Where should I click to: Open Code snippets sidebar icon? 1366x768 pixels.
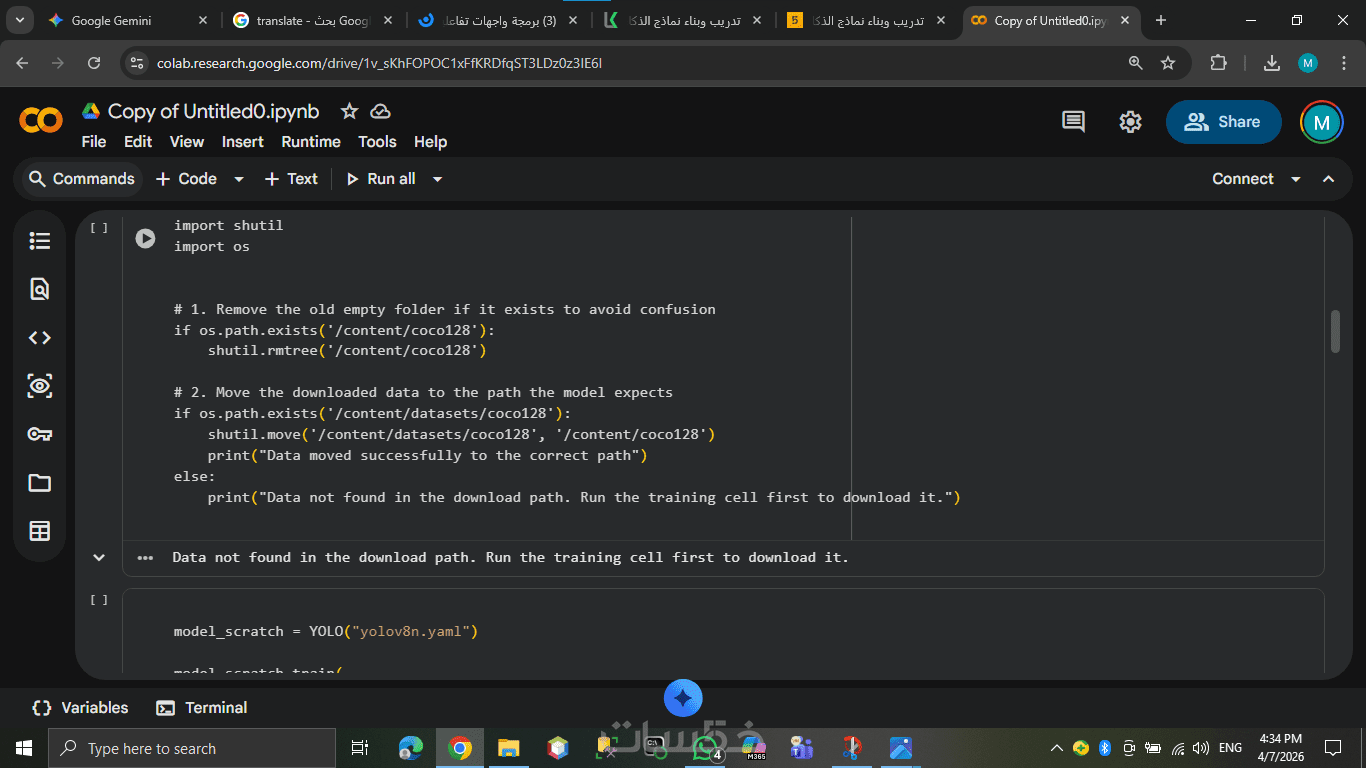[x=40, y=338]
